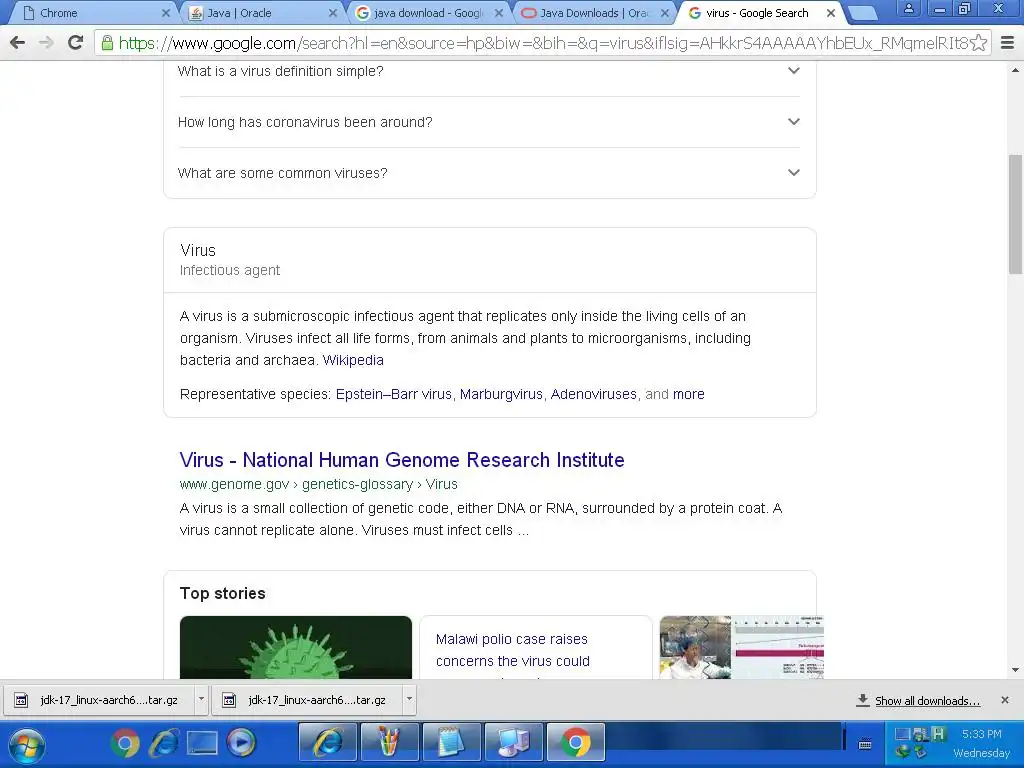Switch to Chrome taskbar window button
The width and height of the screenshot is (1024, 768).
[575, 743]
